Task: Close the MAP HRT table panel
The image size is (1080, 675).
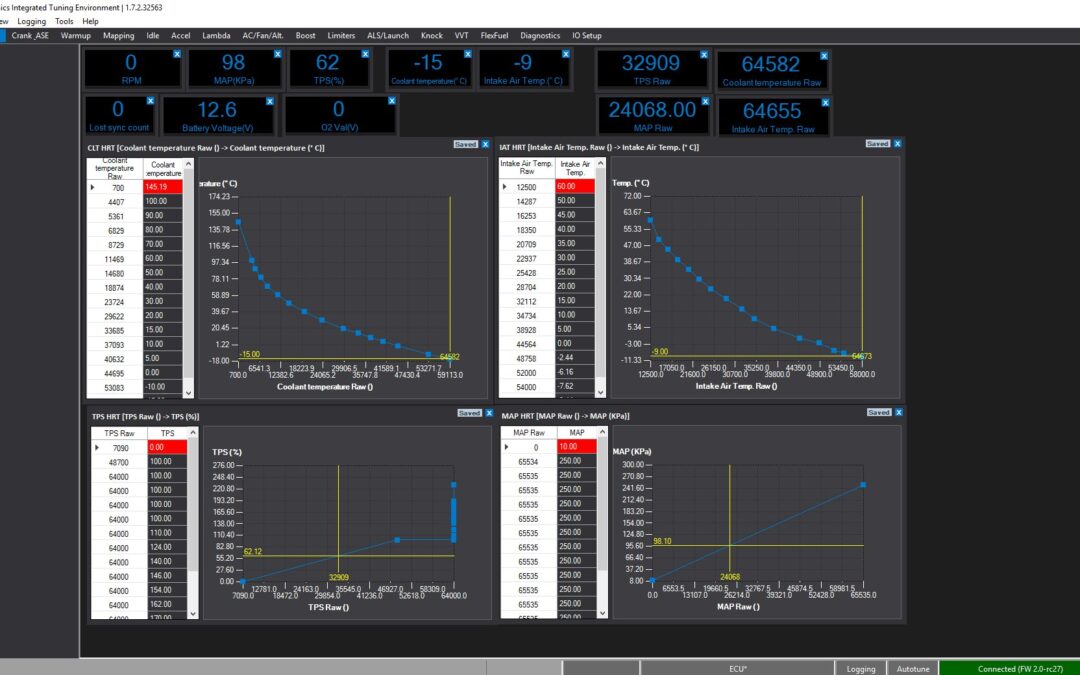Action: tap(898, 412)
